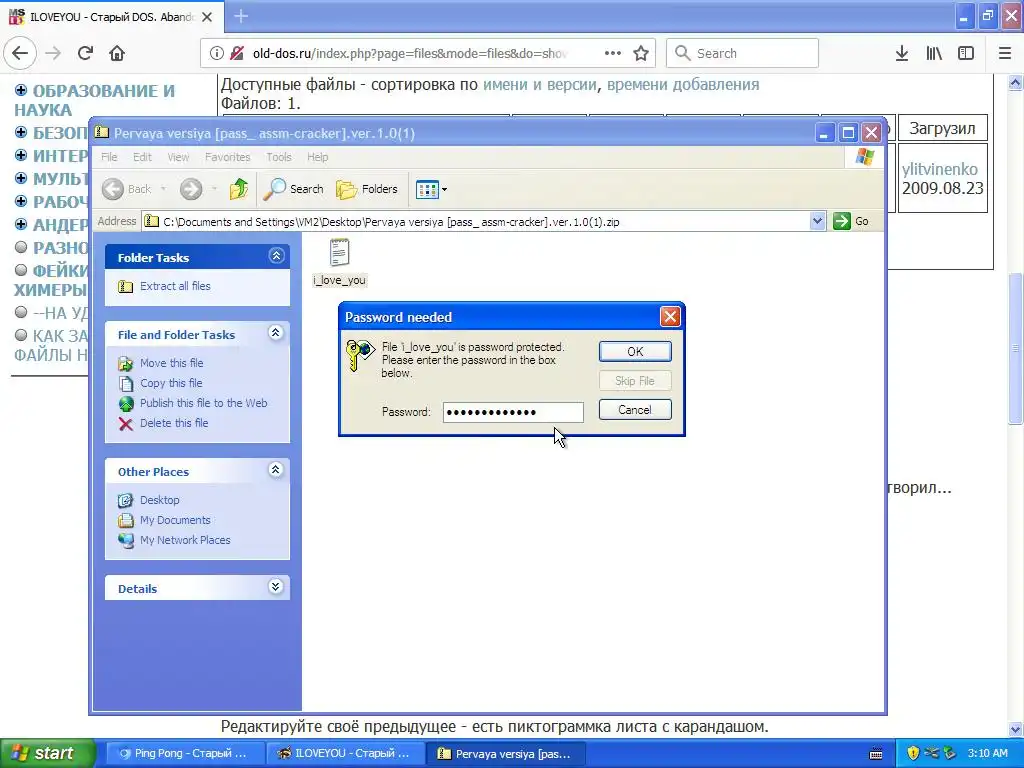Screen dimensions: 1024x768
Task: Switch to ILOVEYOU taskbar window
Action: tap(346, 753)
